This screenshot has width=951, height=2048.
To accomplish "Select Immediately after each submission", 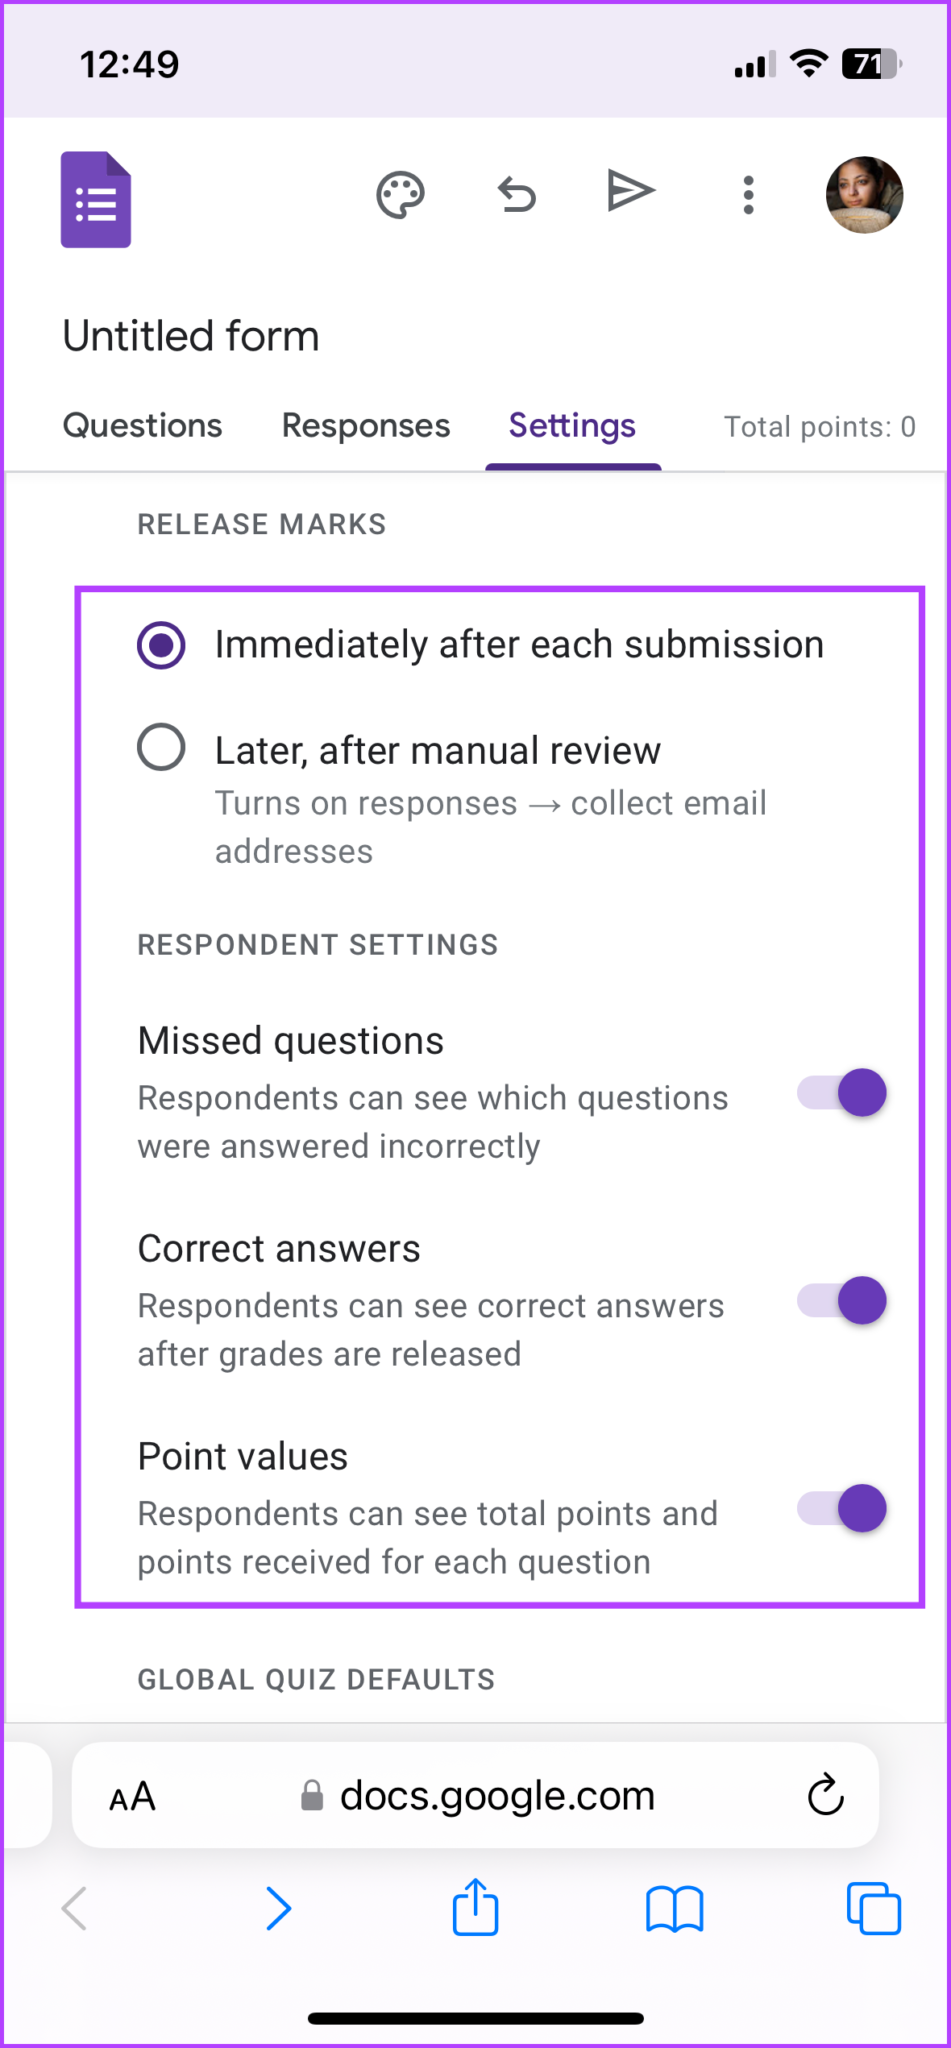I will [x=161, y=645].
